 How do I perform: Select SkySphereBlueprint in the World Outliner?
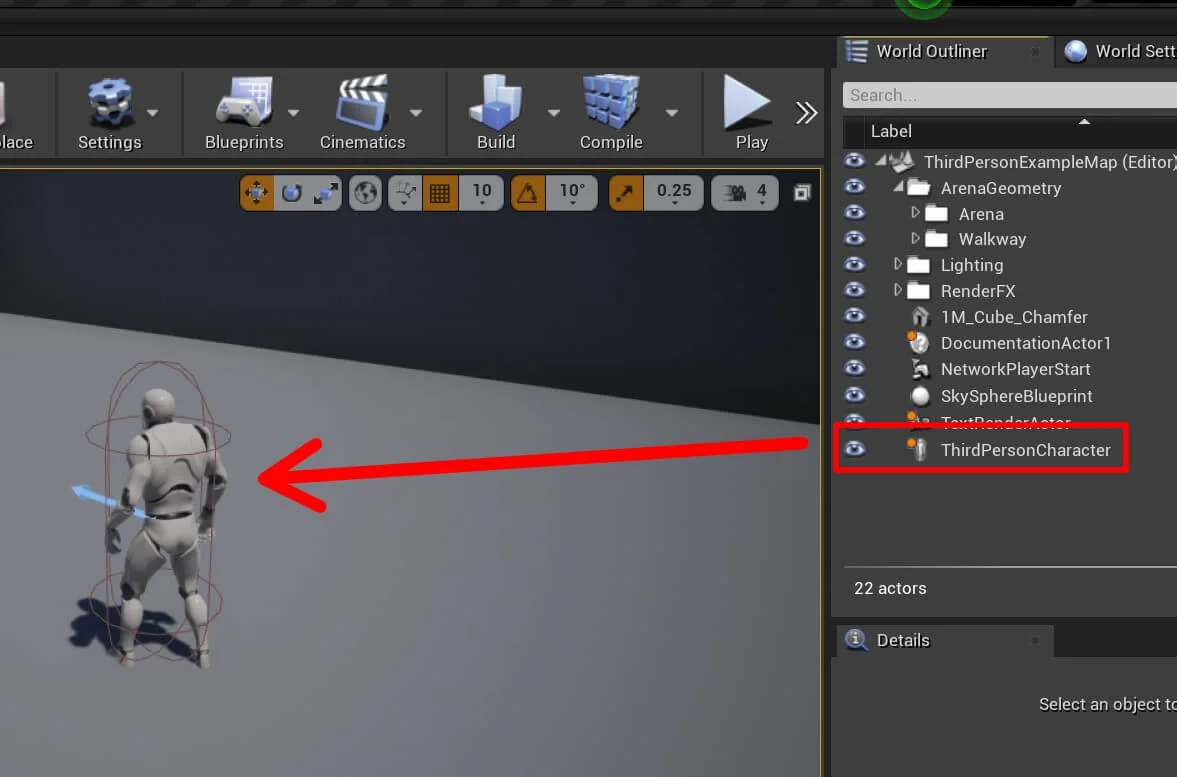pyautogui.click(x=1016, y=396)
